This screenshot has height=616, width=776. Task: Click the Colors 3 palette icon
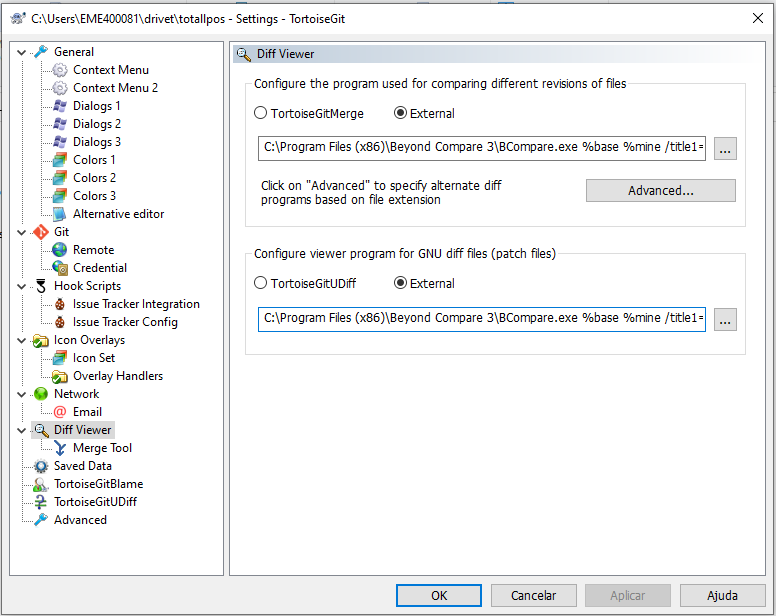59,196
